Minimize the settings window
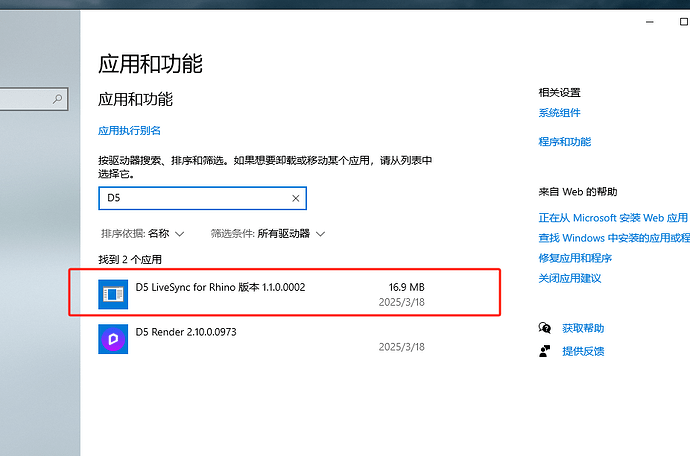 [650, 22]
